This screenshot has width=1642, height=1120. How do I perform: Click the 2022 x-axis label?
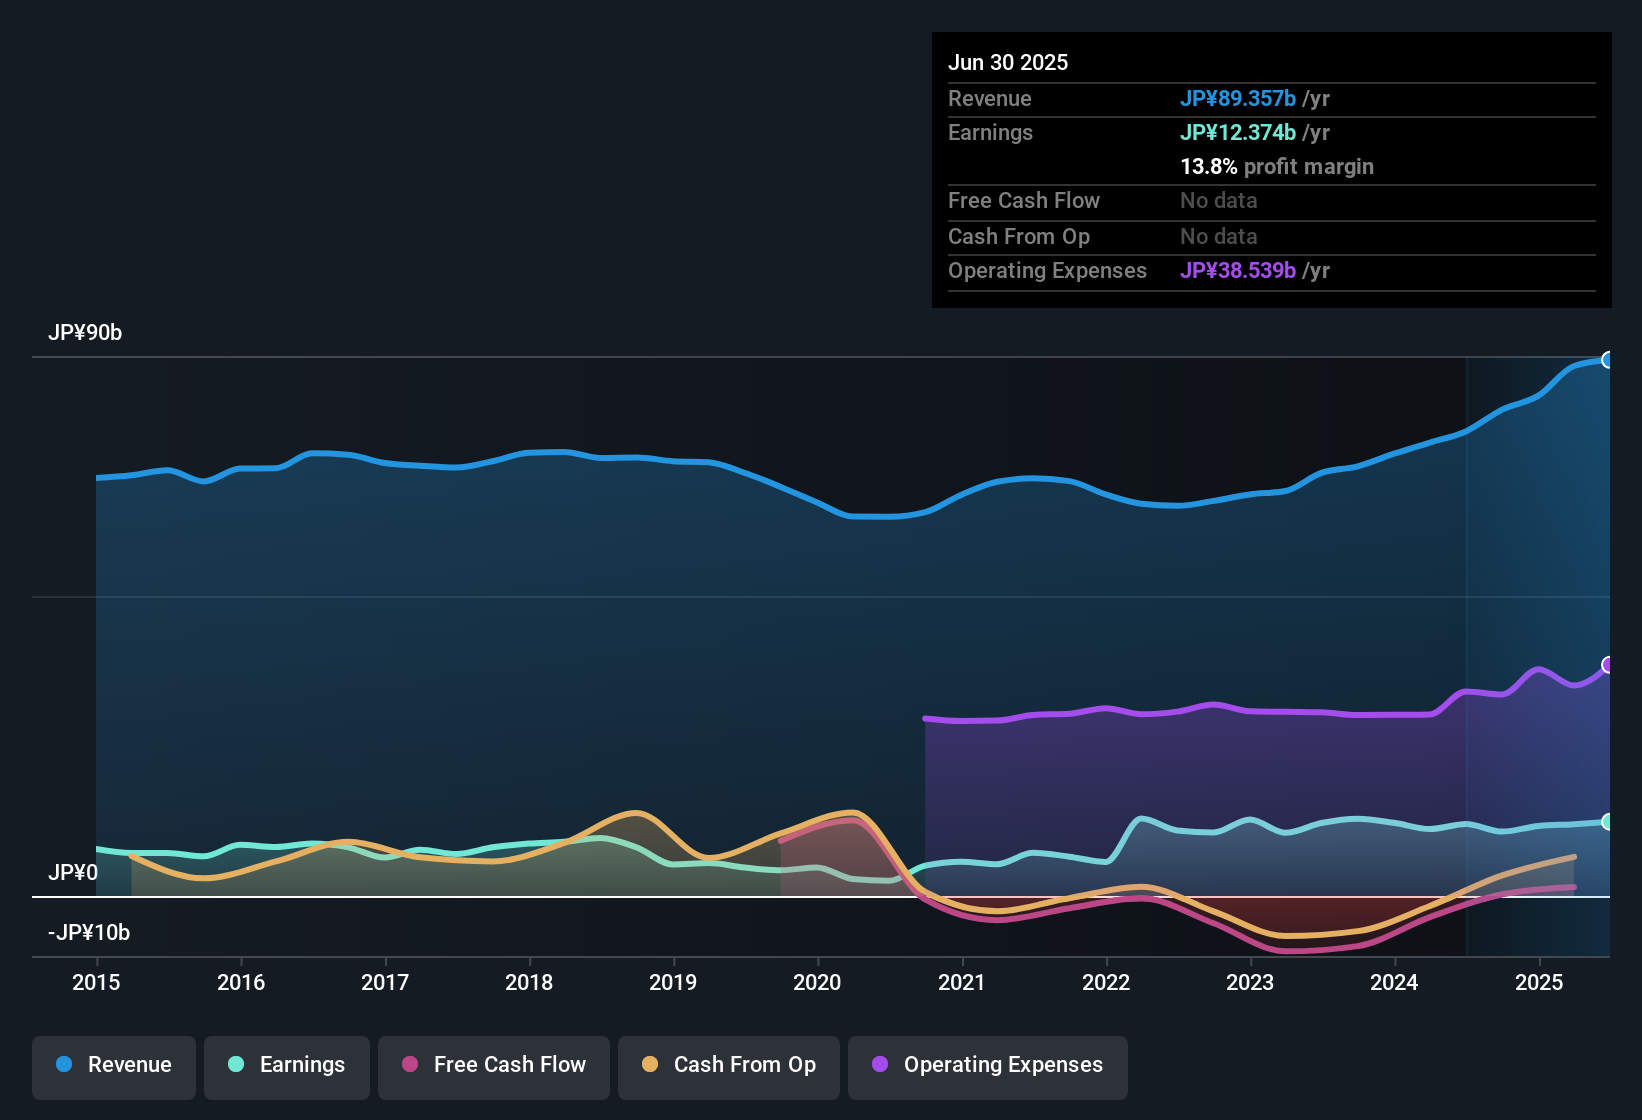point(1106,983)
